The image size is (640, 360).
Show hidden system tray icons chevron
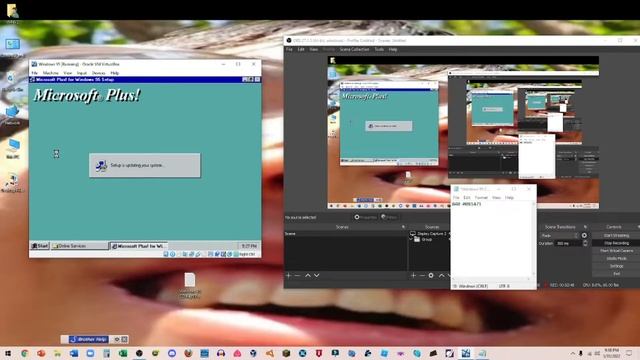pos(573,353)
